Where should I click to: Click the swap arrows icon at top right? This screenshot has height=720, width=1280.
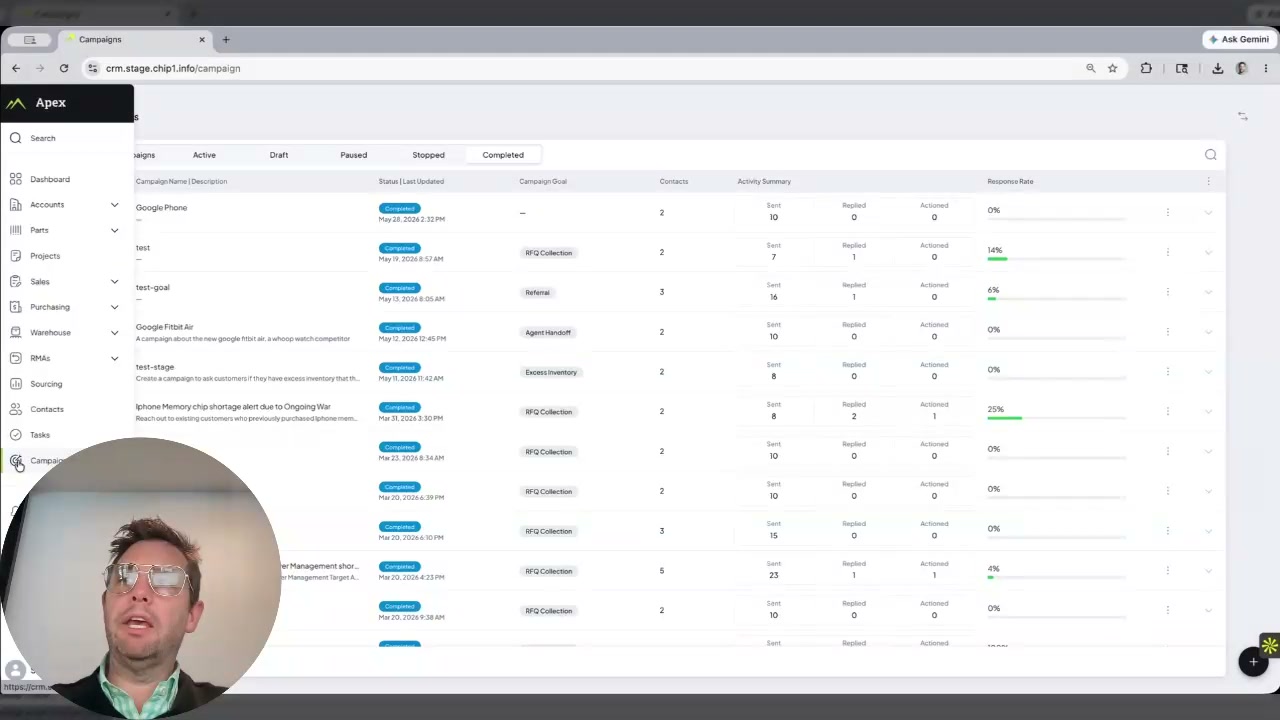[x=1242, y=116]
